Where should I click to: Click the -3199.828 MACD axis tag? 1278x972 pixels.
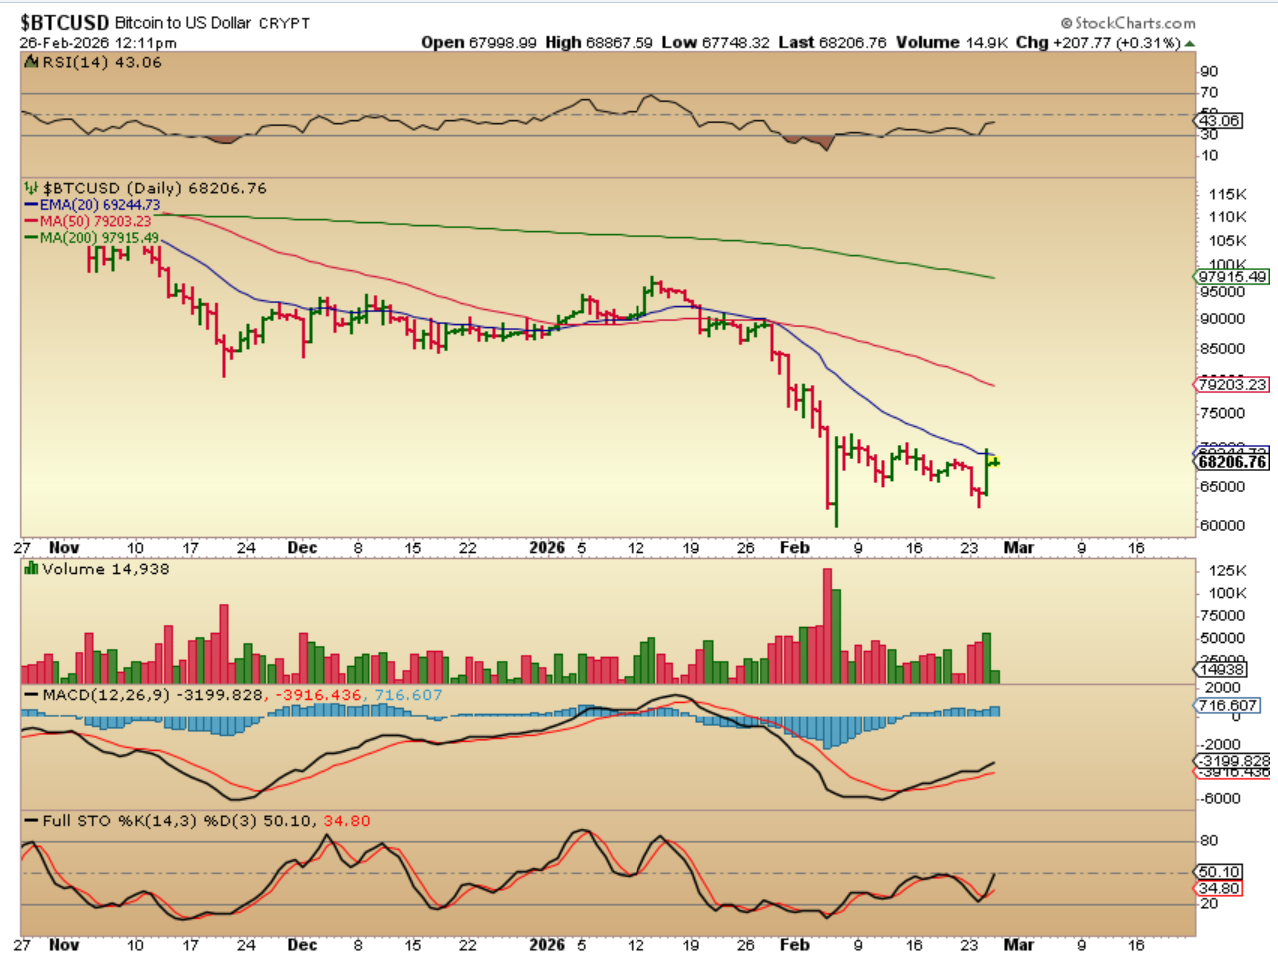click(1233, 760)
